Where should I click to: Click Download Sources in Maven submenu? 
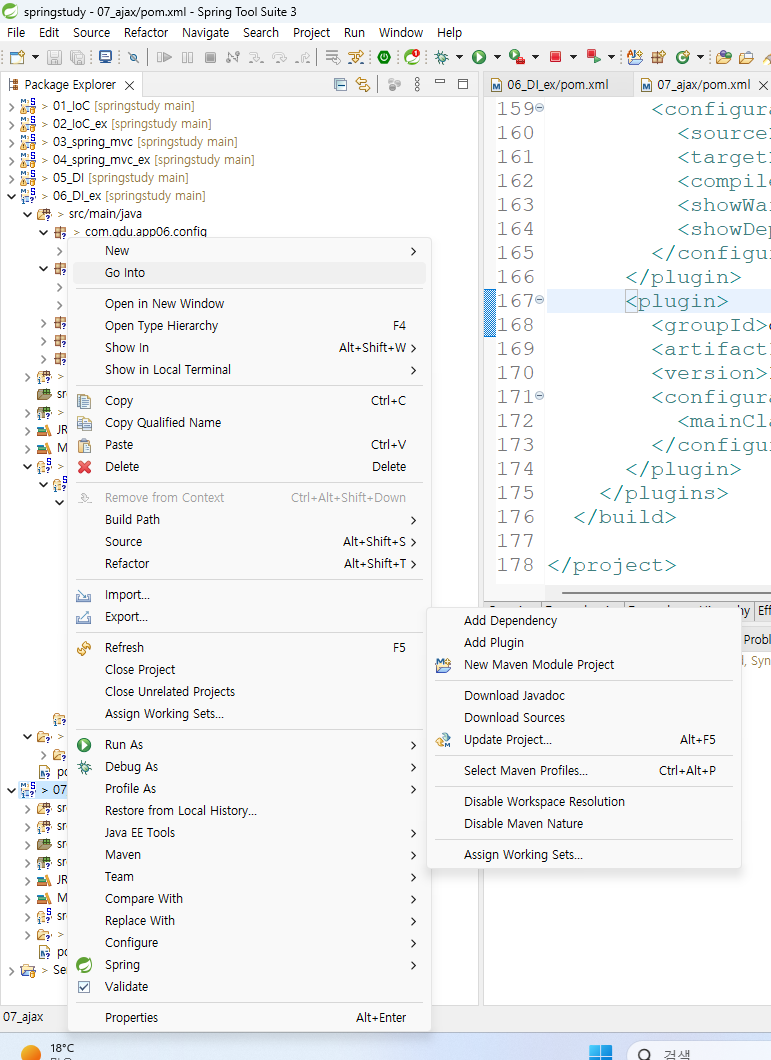pyautogui.click(x=584, y=717)
